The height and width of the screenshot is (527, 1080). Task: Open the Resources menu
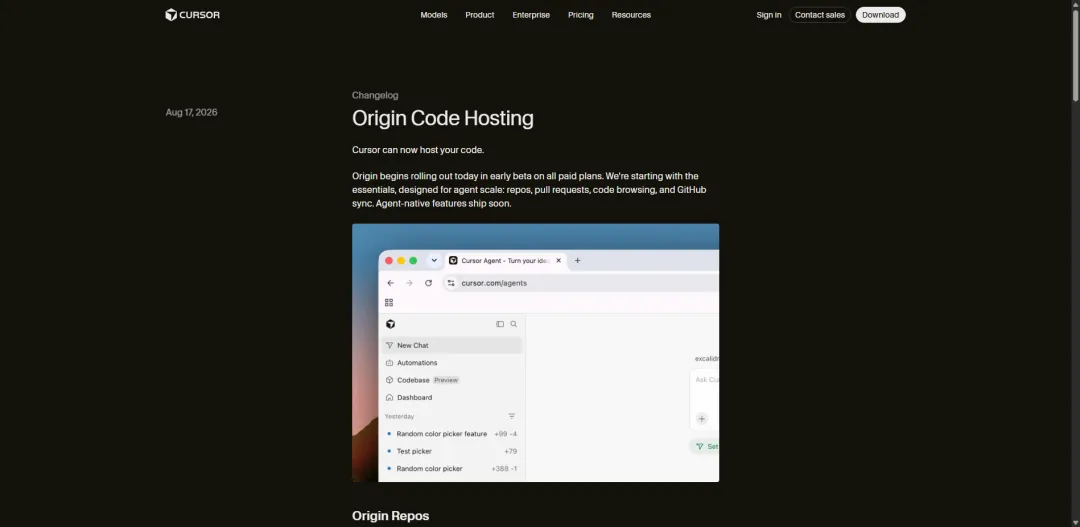(631, 15)
